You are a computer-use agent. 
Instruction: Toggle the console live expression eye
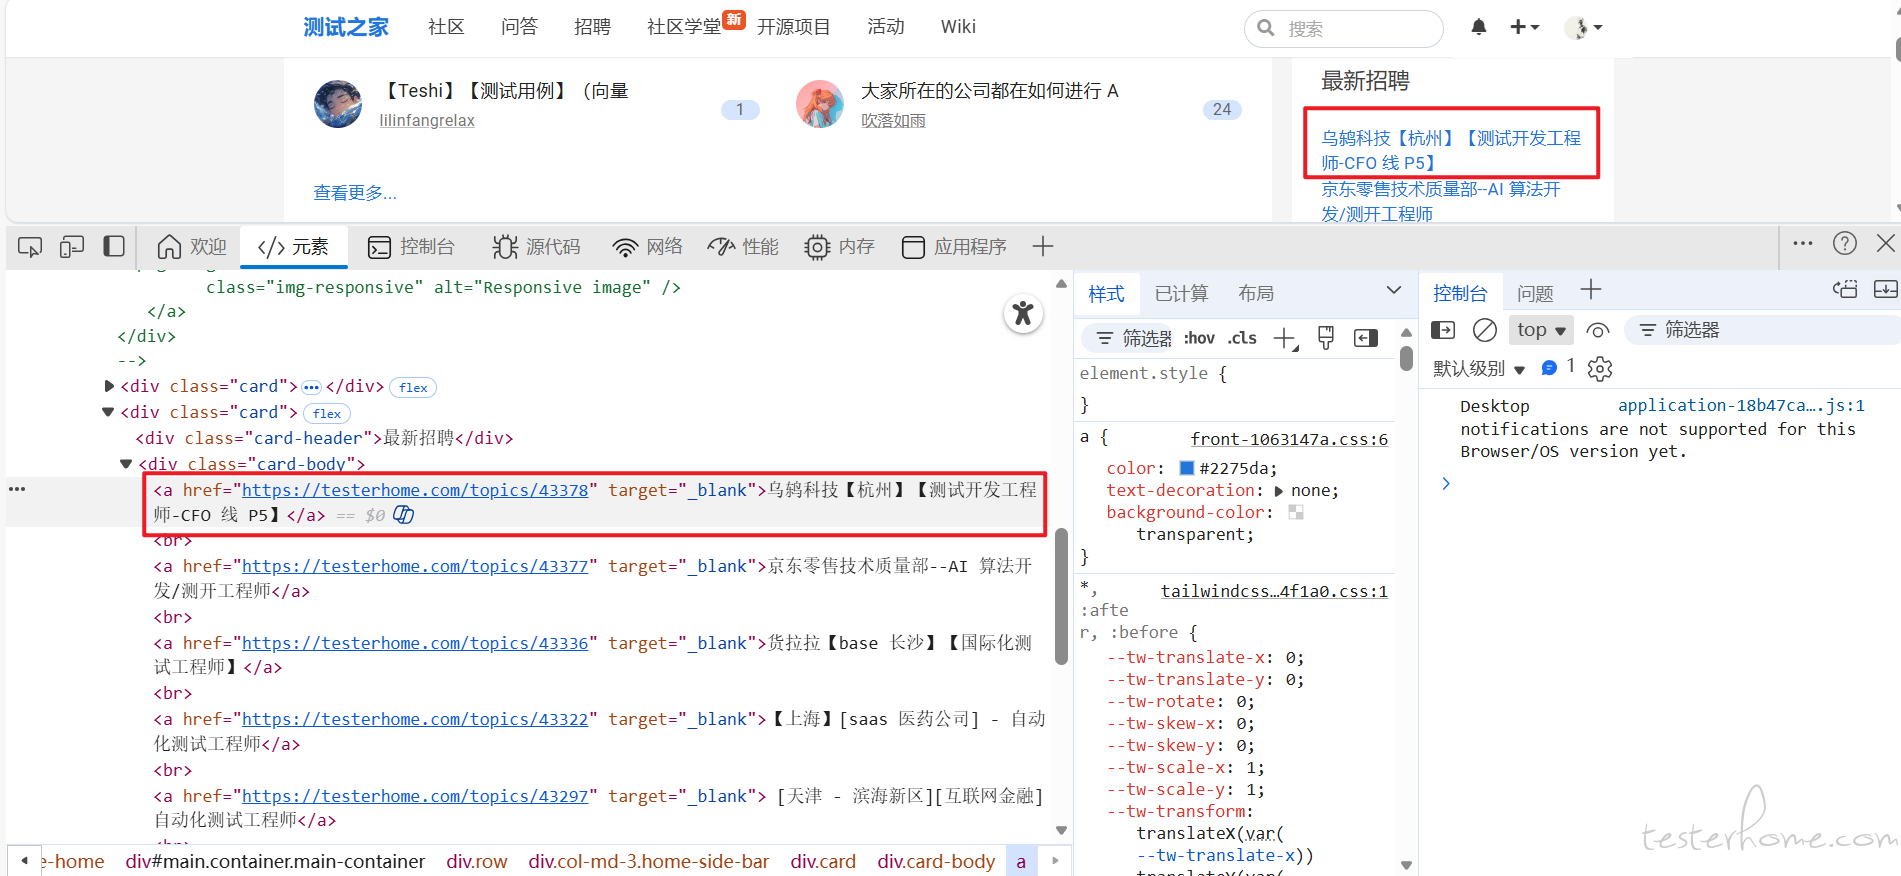point(1598,330)
